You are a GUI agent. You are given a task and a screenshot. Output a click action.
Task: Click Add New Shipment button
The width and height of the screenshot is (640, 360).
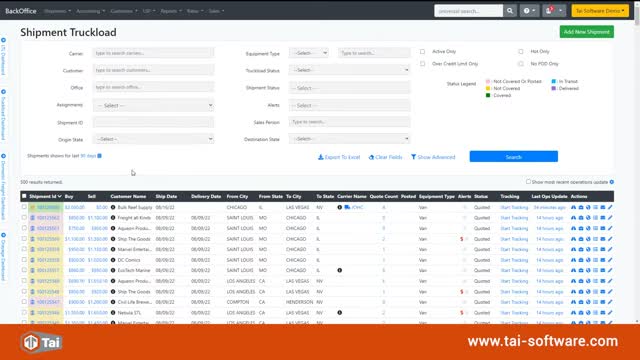point(587,32)
